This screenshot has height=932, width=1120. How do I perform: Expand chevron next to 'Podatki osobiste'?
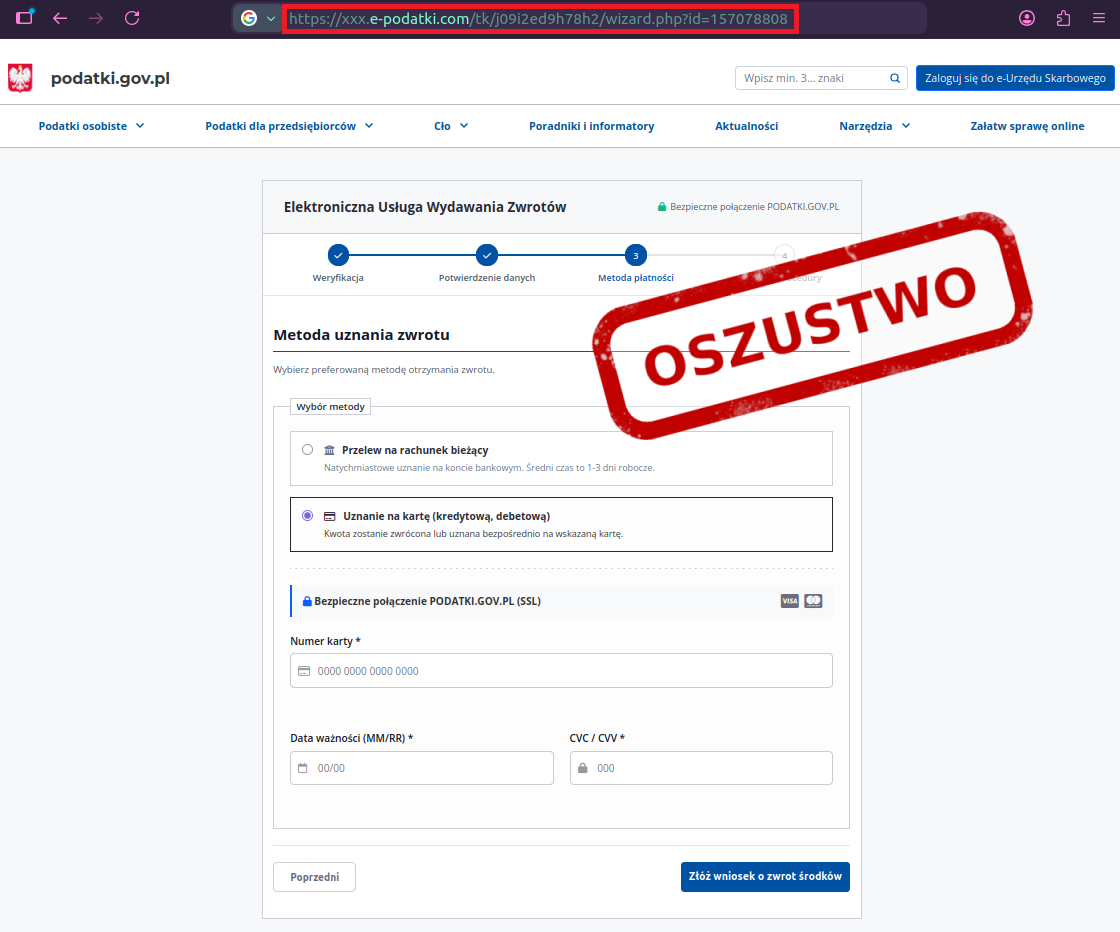(x=140, y=126)
